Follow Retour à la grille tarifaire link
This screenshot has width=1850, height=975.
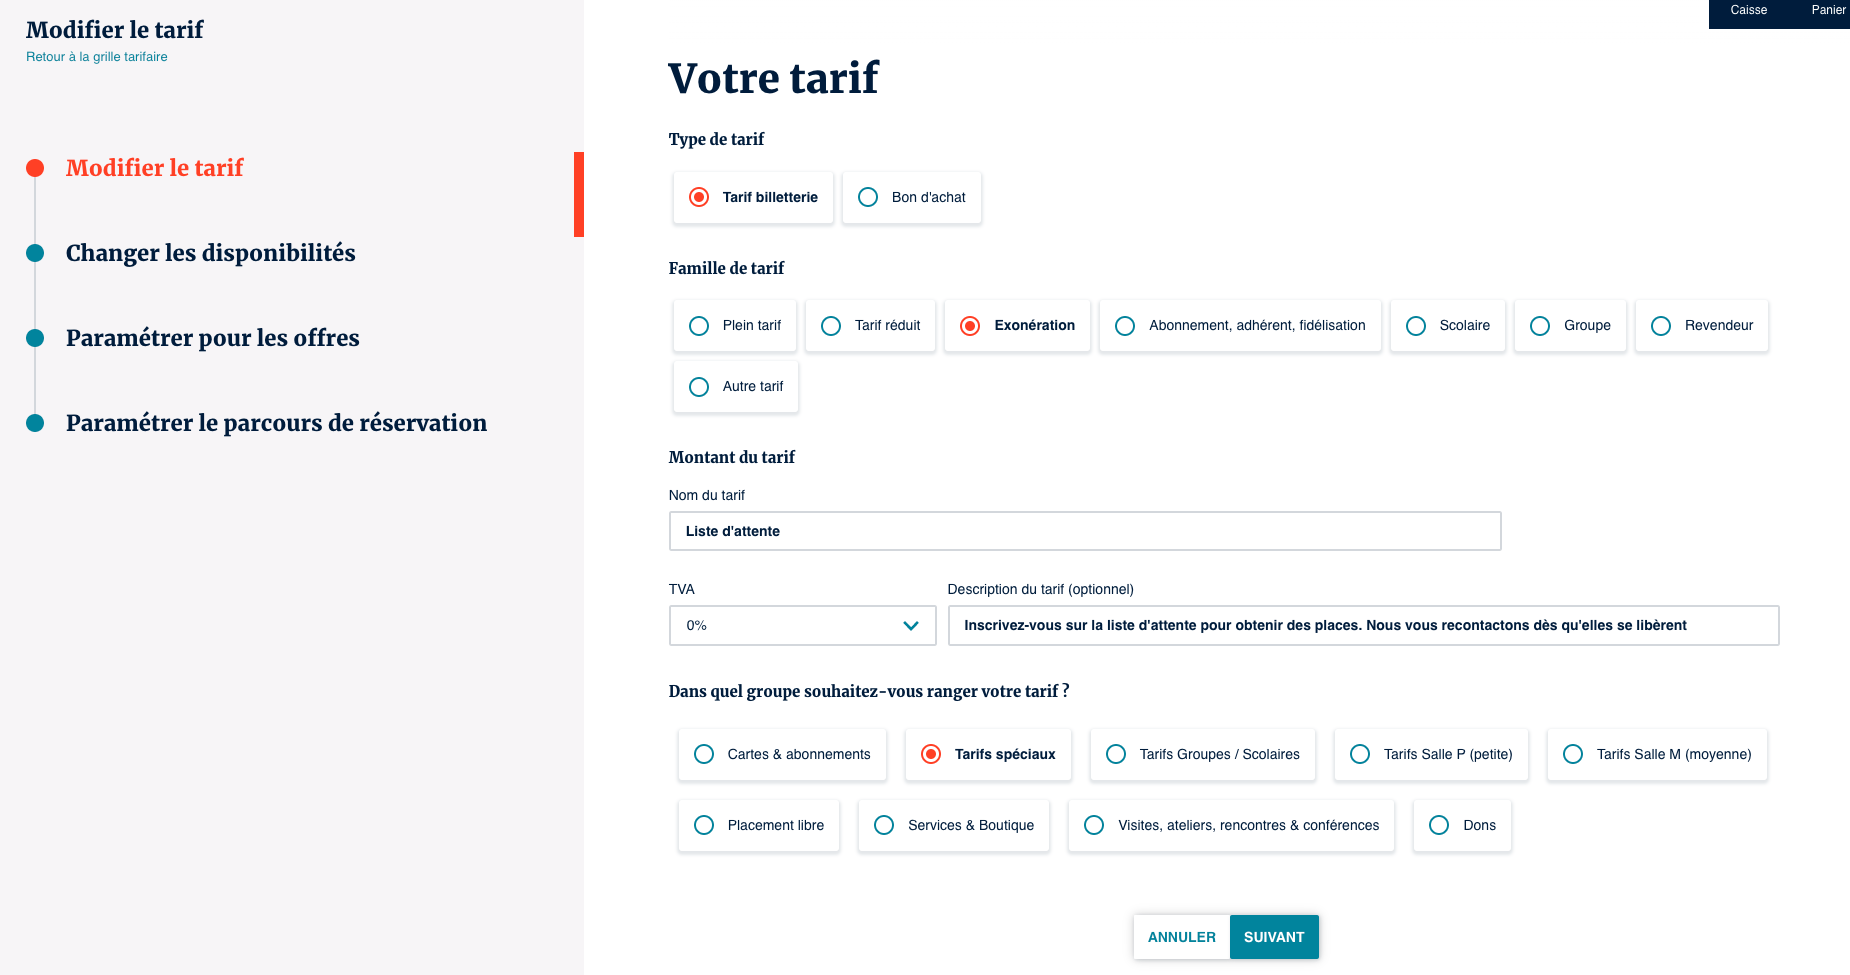(x=97, y=57)
